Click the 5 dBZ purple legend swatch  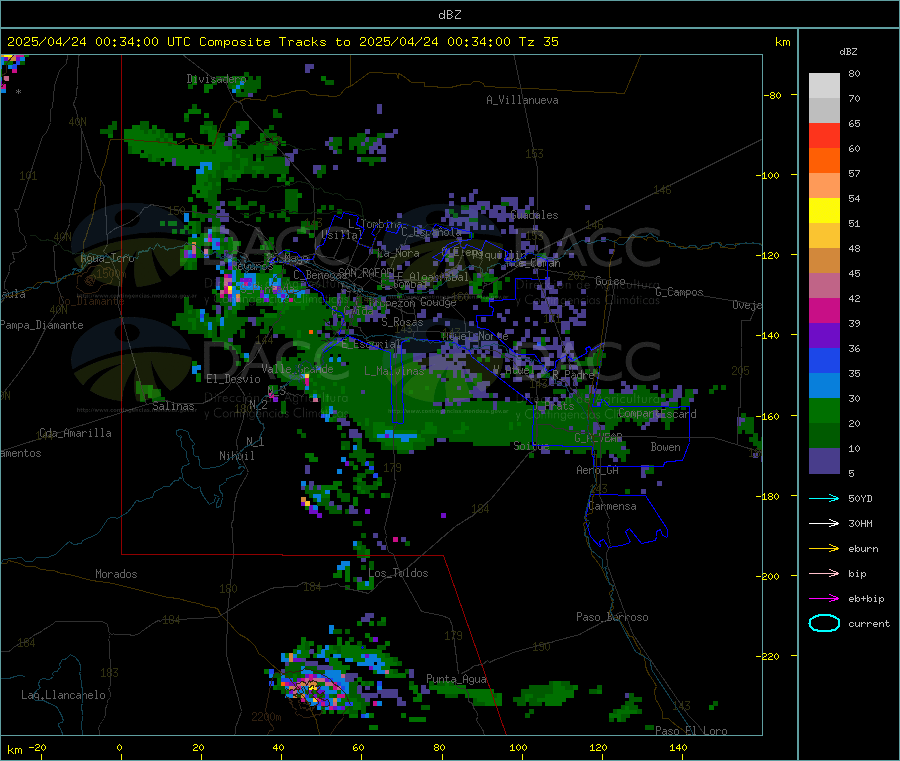tap(824, 461)
